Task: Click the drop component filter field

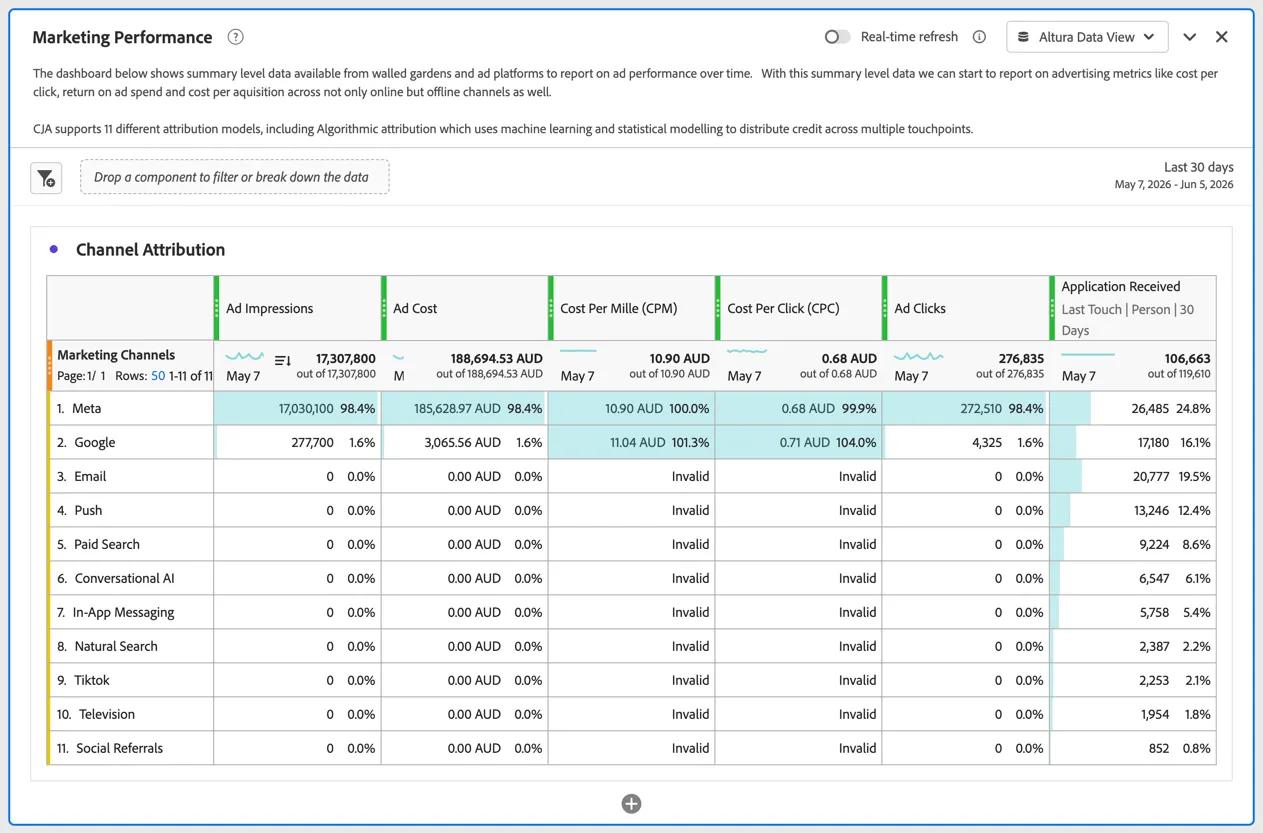Action: pyautogui.click(x=235, y=177)
